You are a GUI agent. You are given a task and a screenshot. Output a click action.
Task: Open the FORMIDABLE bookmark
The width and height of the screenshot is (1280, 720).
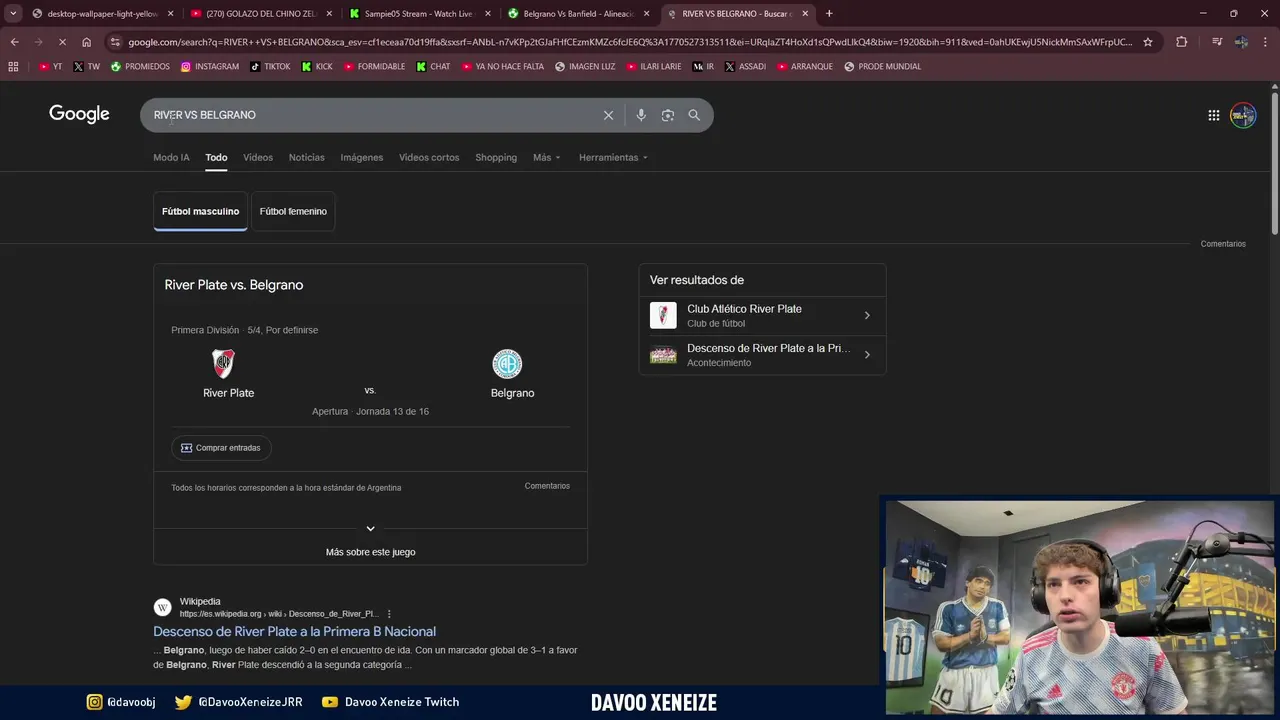[374, 67]
